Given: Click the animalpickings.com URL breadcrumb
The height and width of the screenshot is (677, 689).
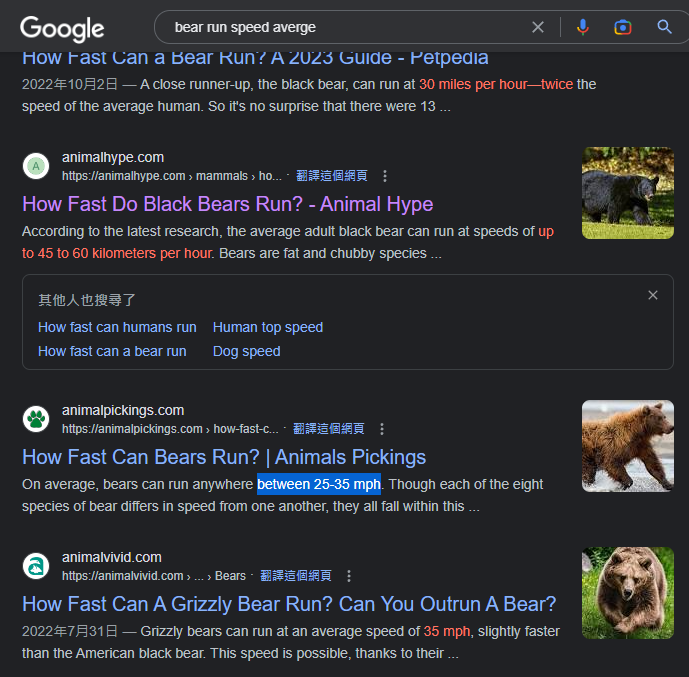Looking at the screenshot, I should point(170,429).
